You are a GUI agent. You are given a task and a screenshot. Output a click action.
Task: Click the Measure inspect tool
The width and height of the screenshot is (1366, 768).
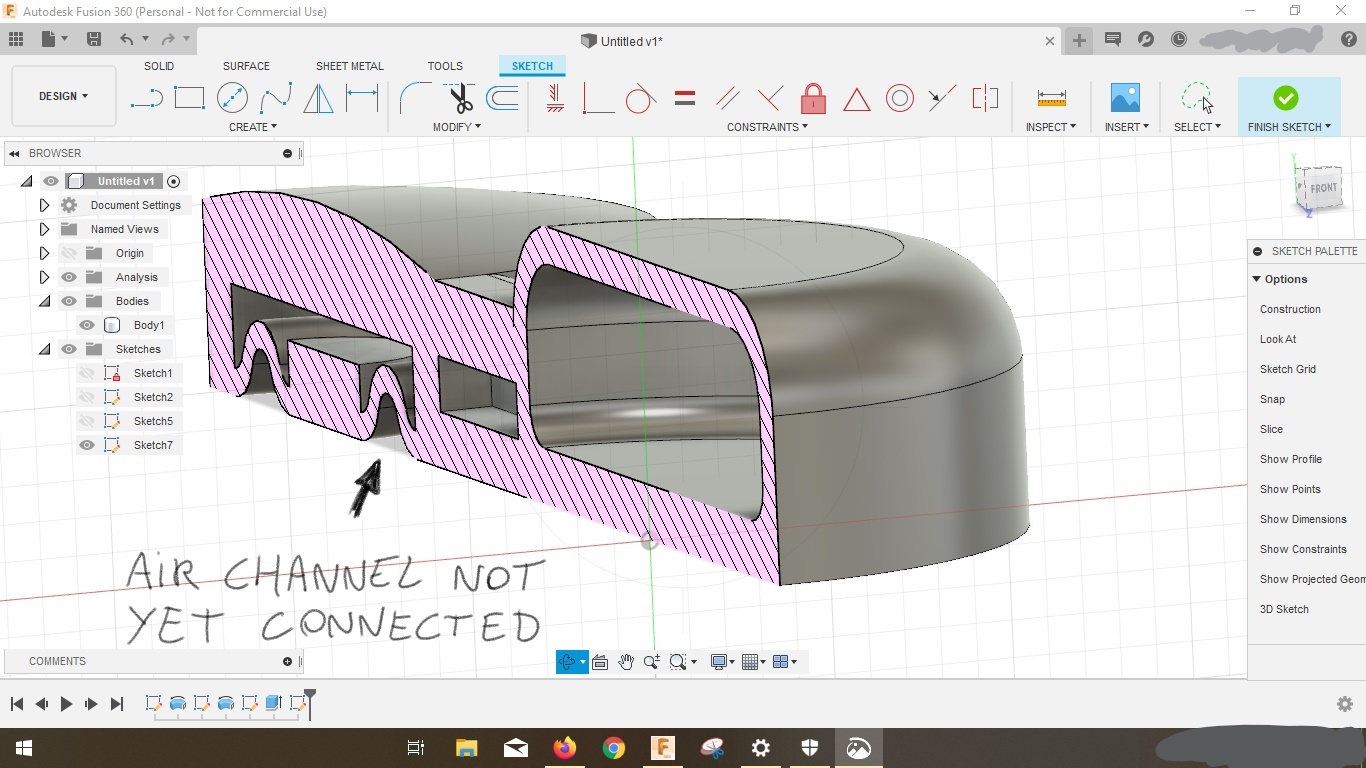[1051, 98]
